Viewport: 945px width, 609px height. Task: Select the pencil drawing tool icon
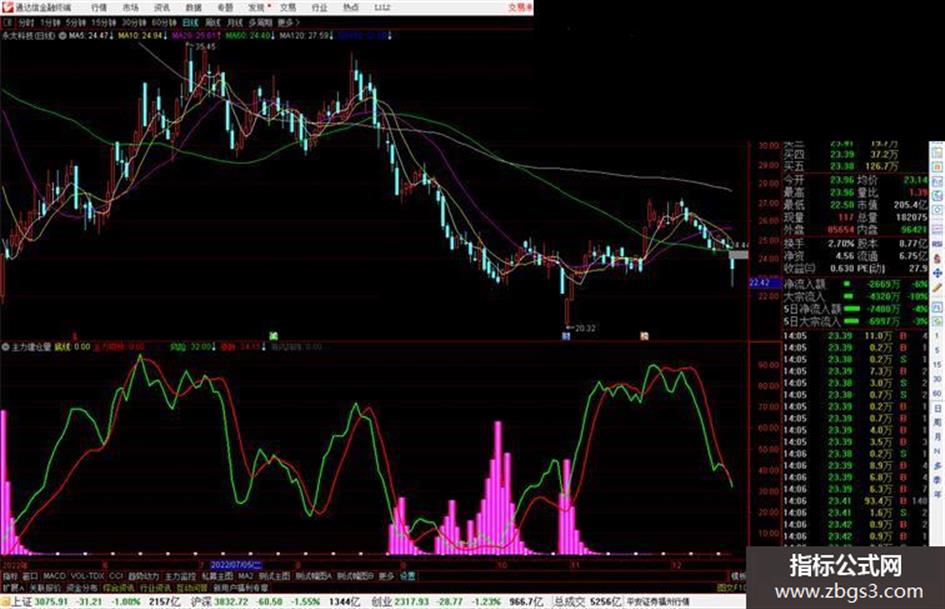coord(937,288)
